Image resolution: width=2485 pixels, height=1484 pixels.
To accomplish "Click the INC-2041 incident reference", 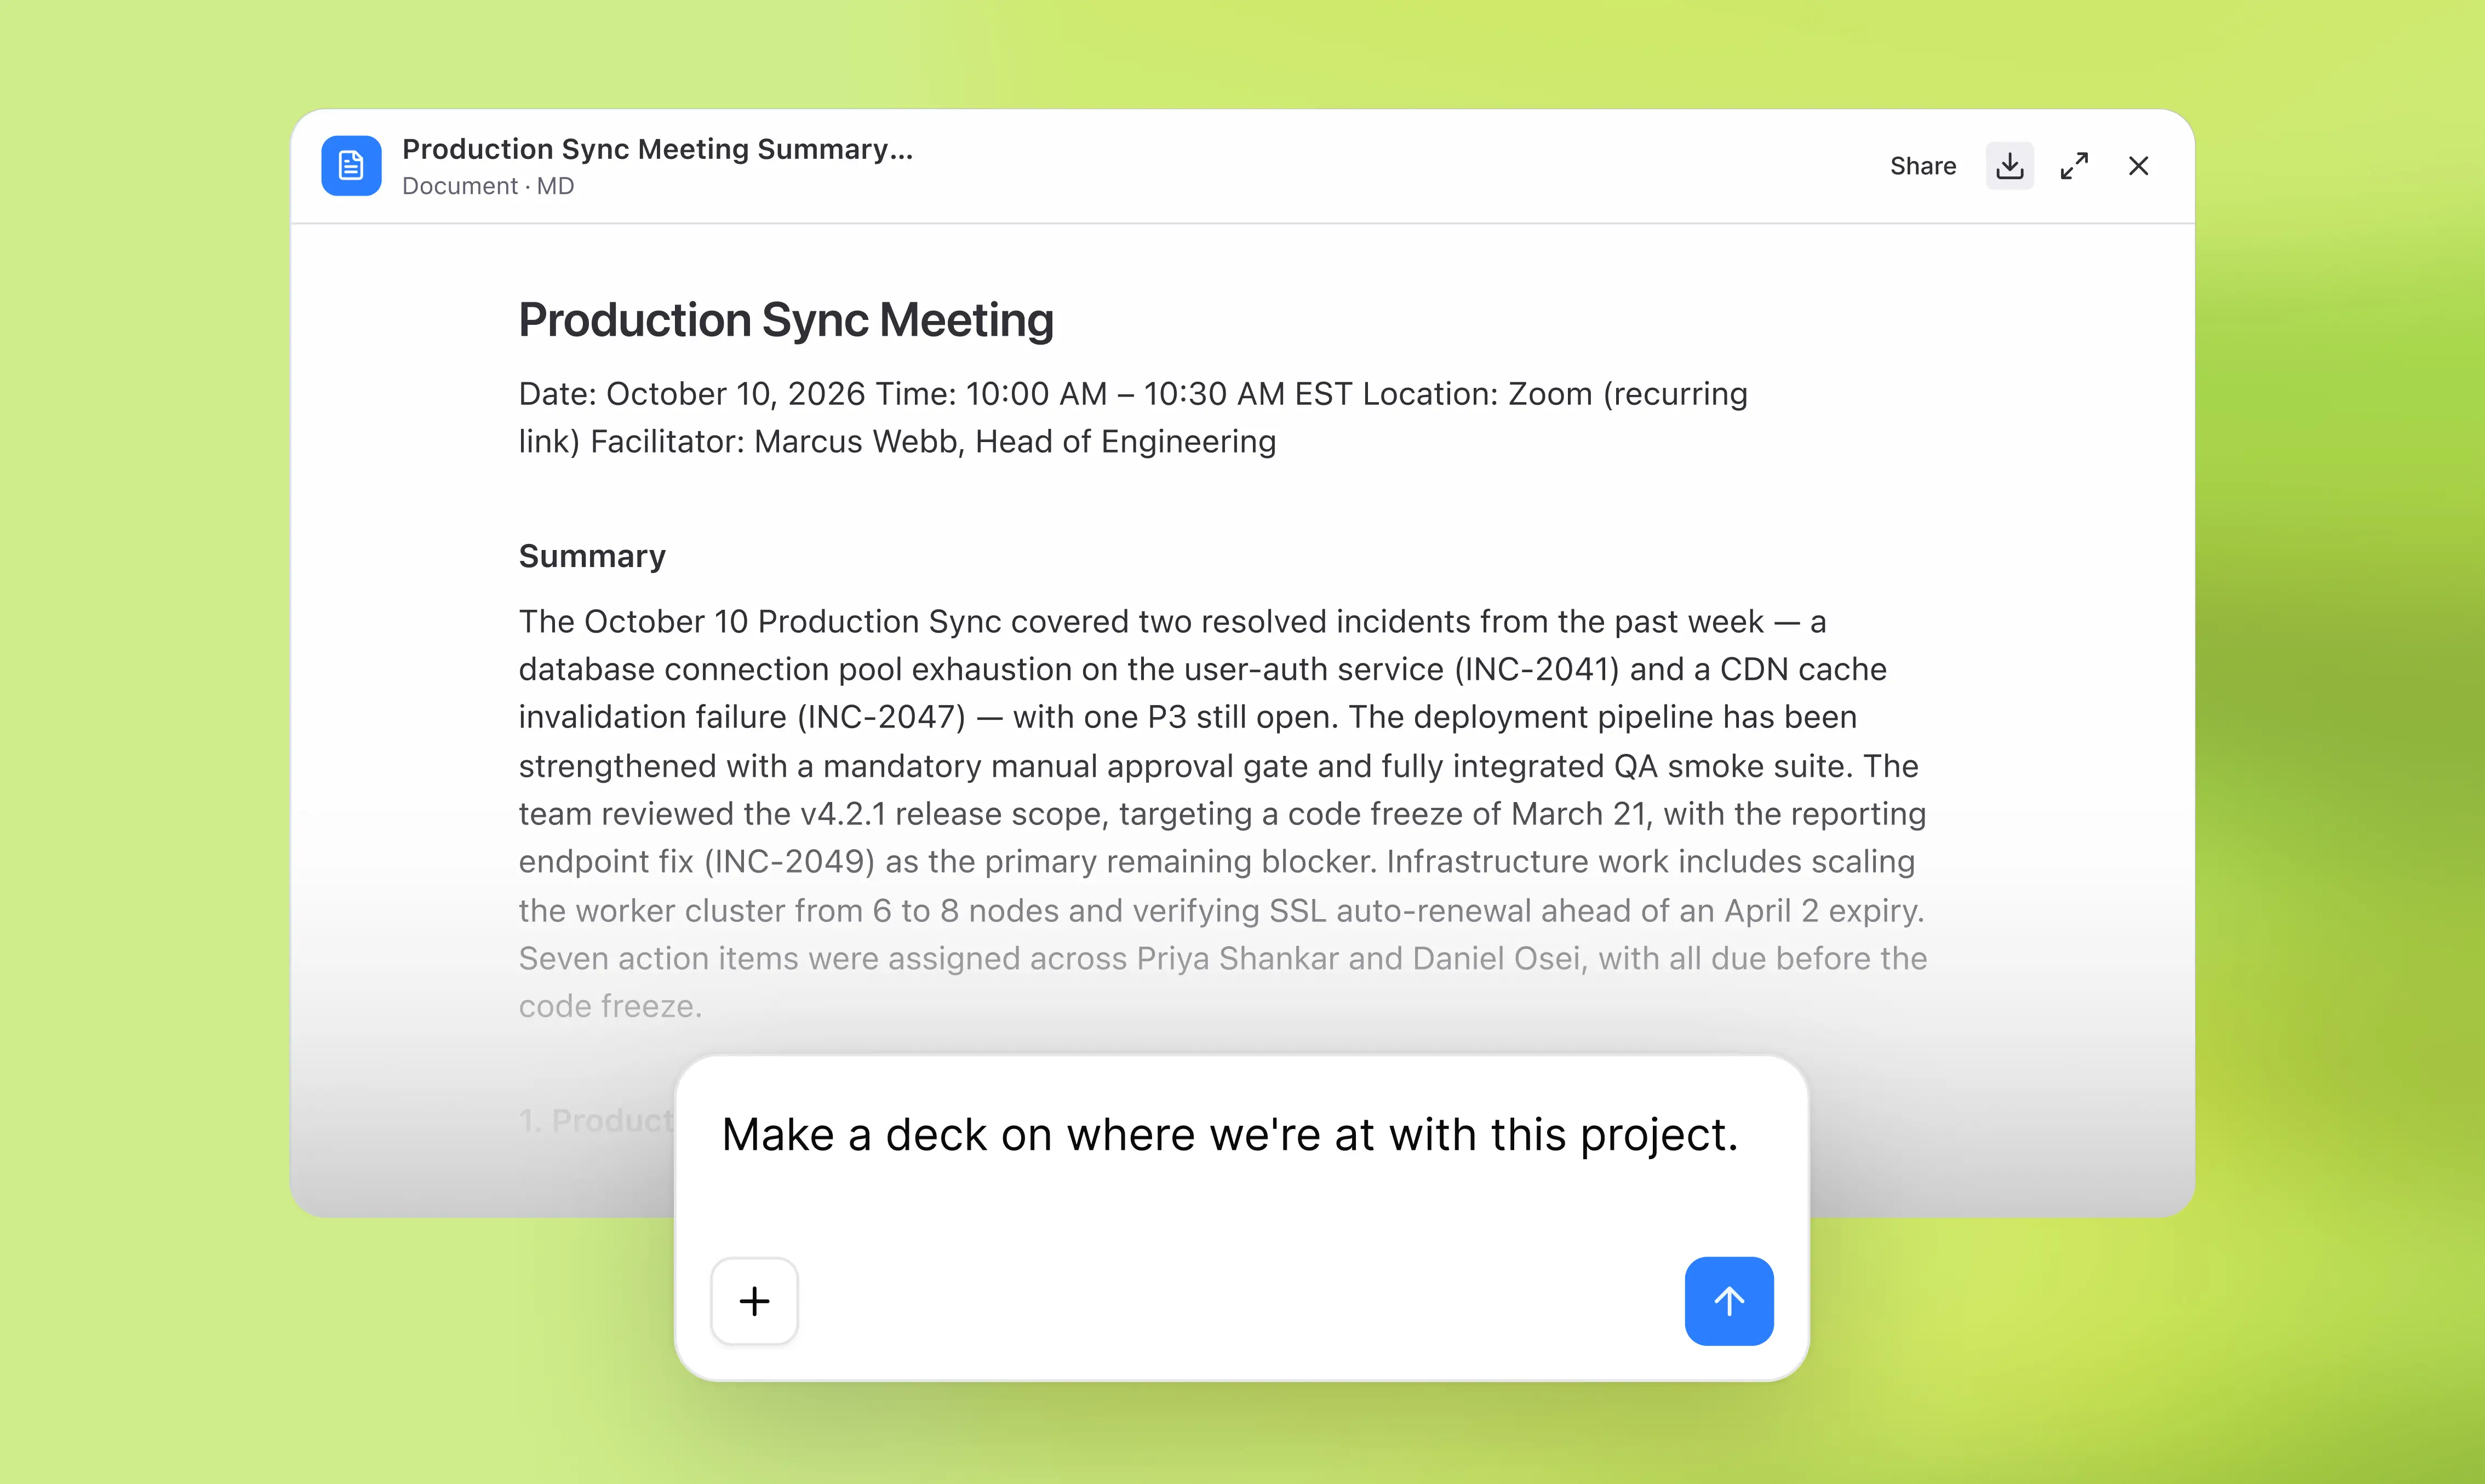I will 1536,669.
